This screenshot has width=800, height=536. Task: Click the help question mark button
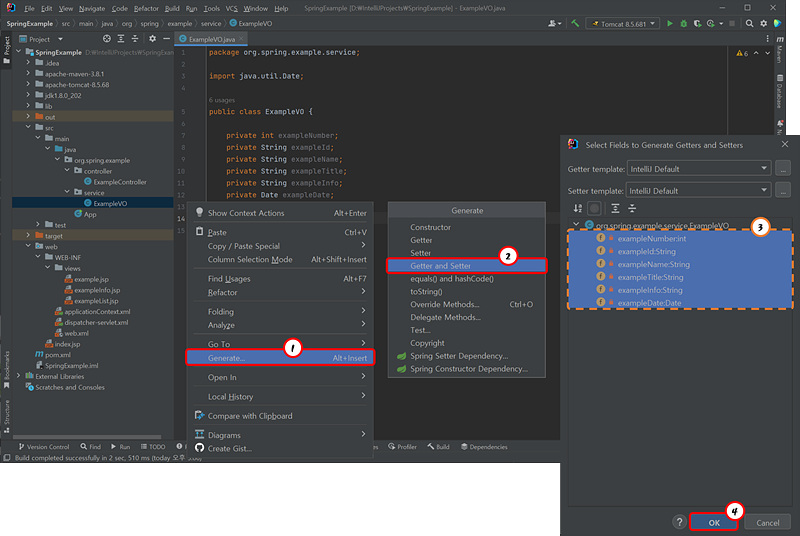pos(679,522)
